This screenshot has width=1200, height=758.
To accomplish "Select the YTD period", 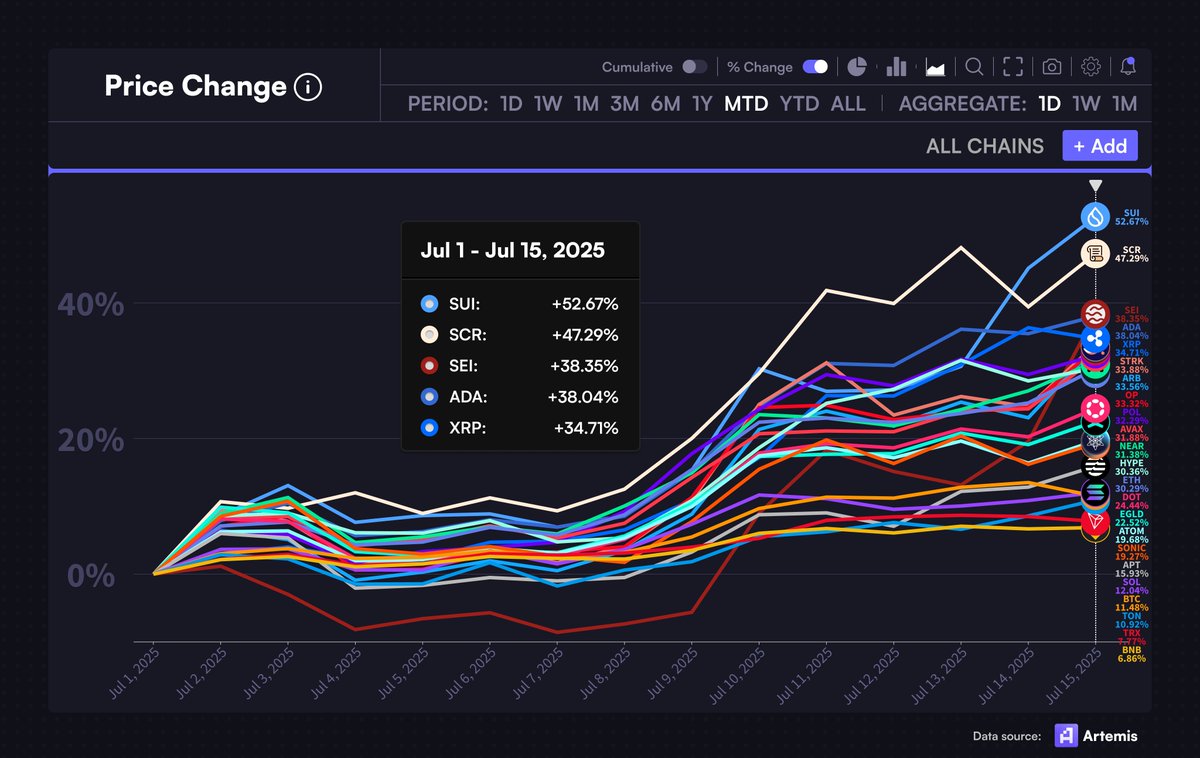I will (800, 103).
